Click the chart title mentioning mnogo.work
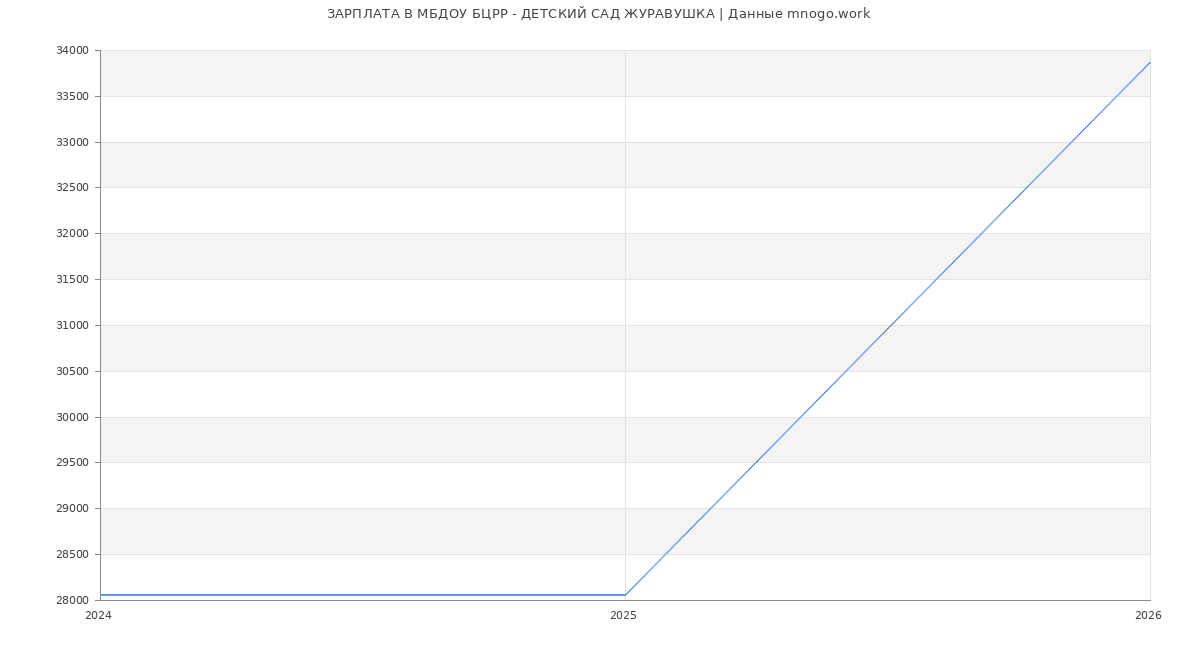 (x=598, y=14)
